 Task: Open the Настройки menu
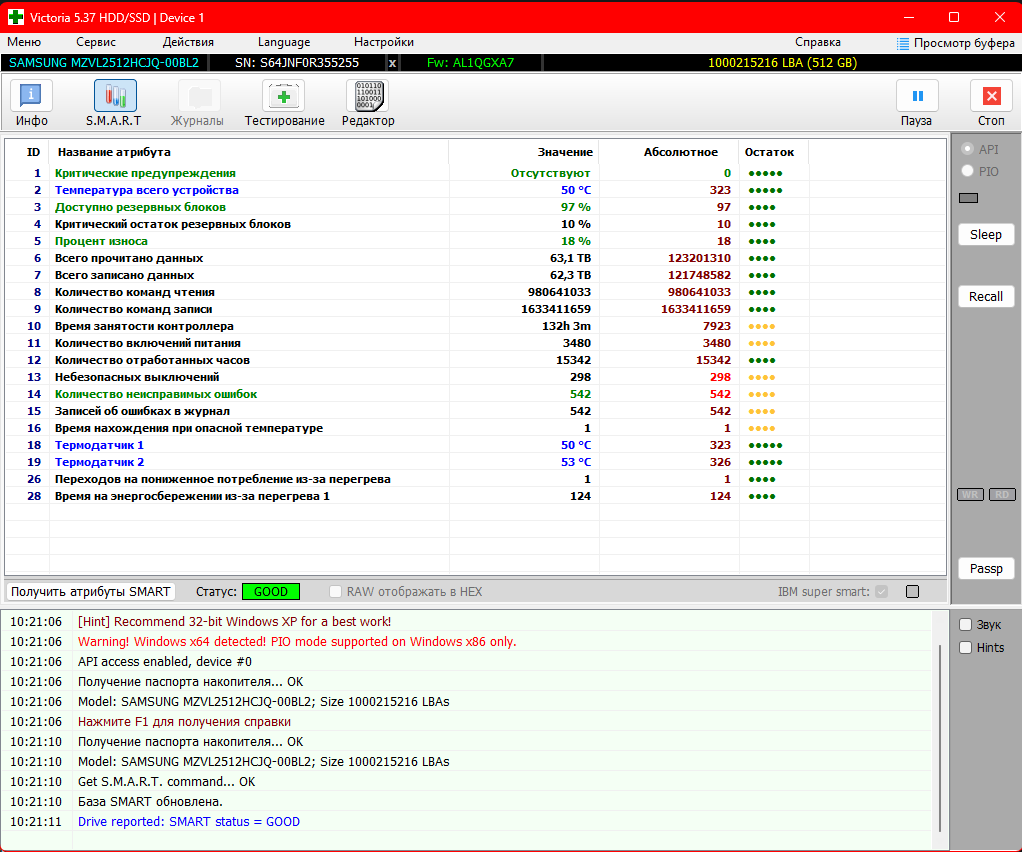383,42
